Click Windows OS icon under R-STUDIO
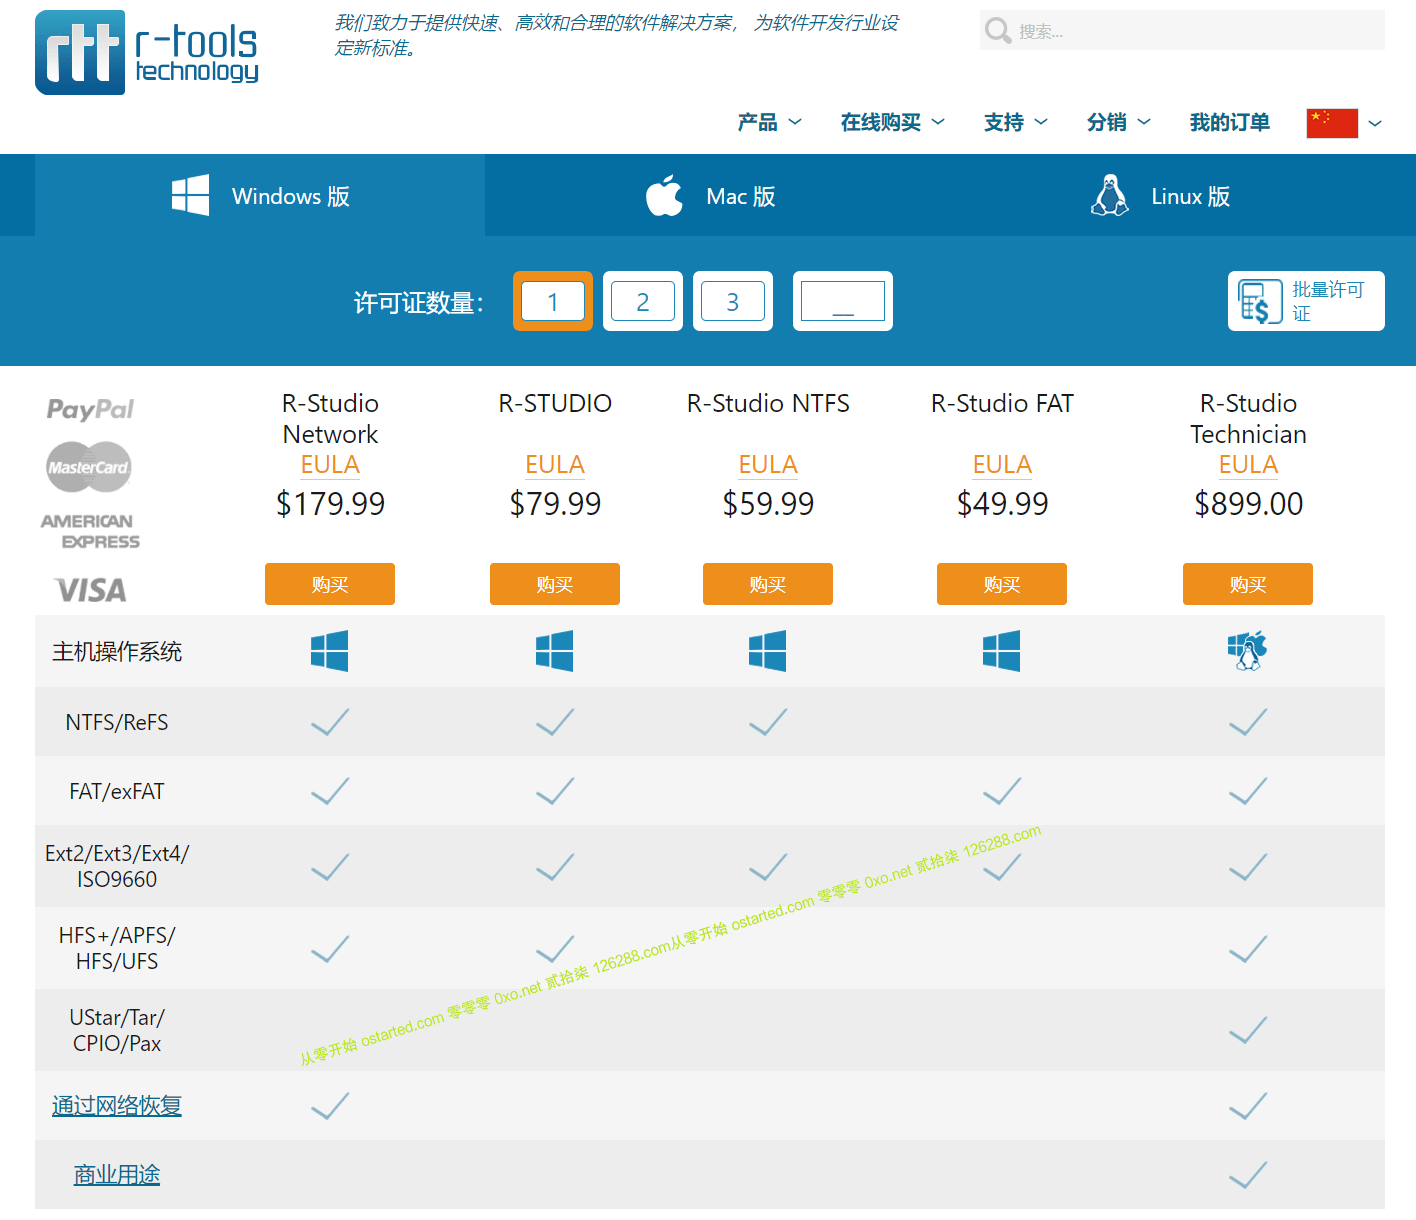1416x1220 pixels. click(554, 651)
